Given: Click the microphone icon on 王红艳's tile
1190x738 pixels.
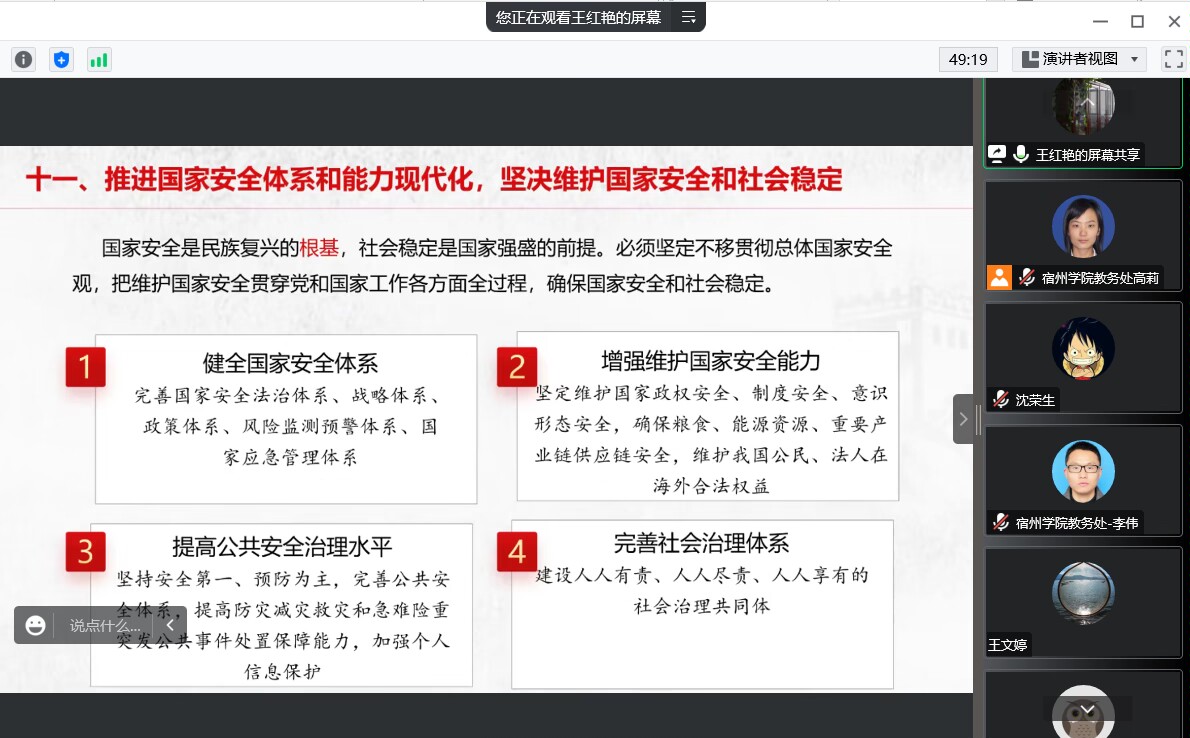Looking at the screenshot, I should 1021,154.
